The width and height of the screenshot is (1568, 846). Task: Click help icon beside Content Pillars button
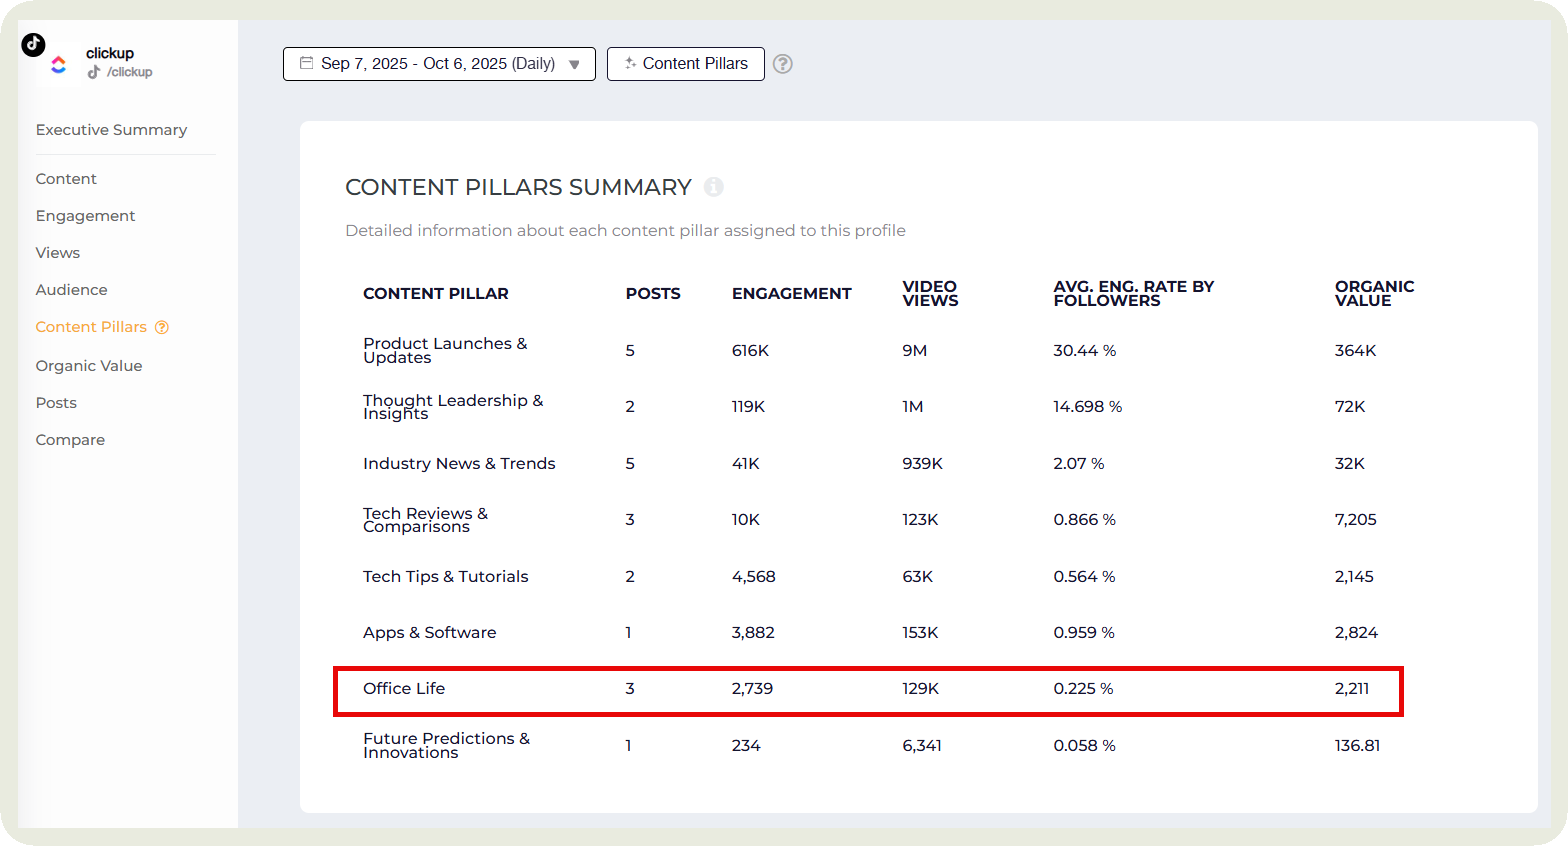pos(783,64)
